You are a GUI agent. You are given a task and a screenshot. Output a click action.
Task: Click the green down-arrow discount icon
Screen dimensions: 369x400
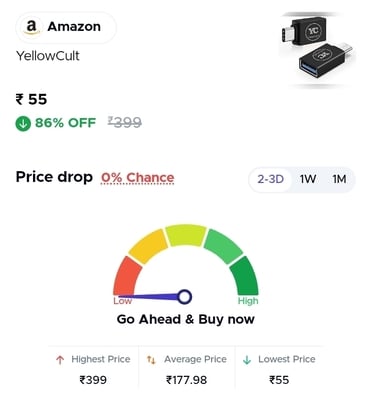(x=23, y=124)
